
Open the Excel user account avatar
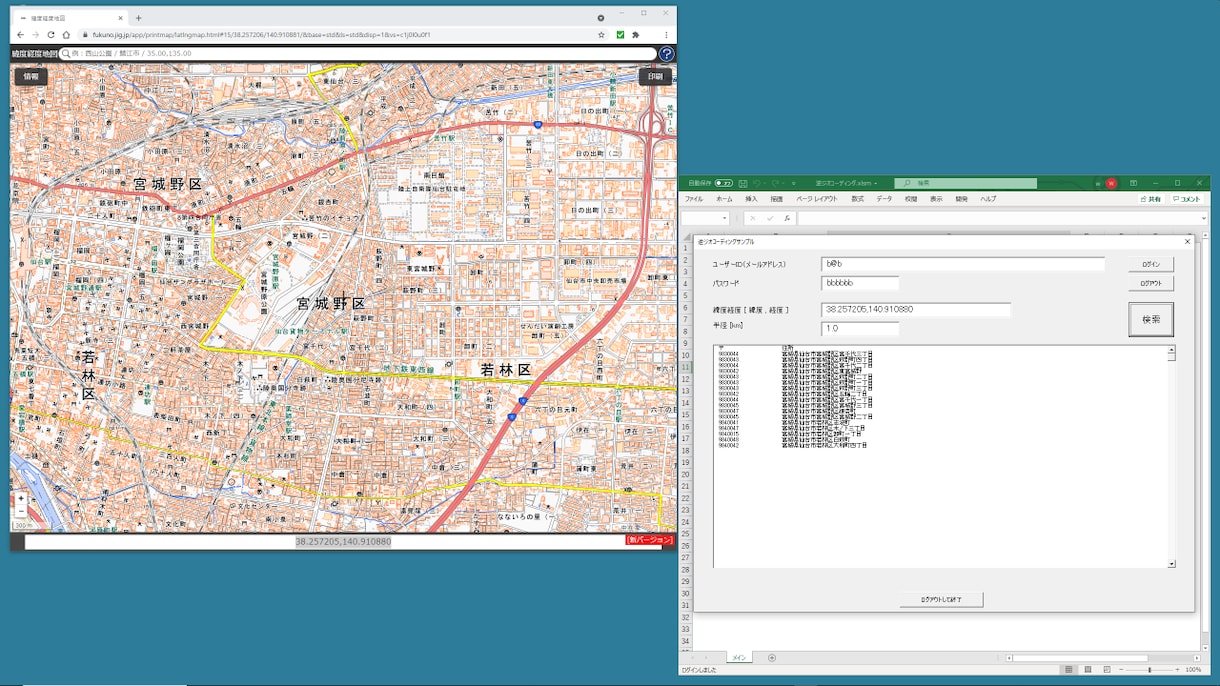[x=1111, y=183]
